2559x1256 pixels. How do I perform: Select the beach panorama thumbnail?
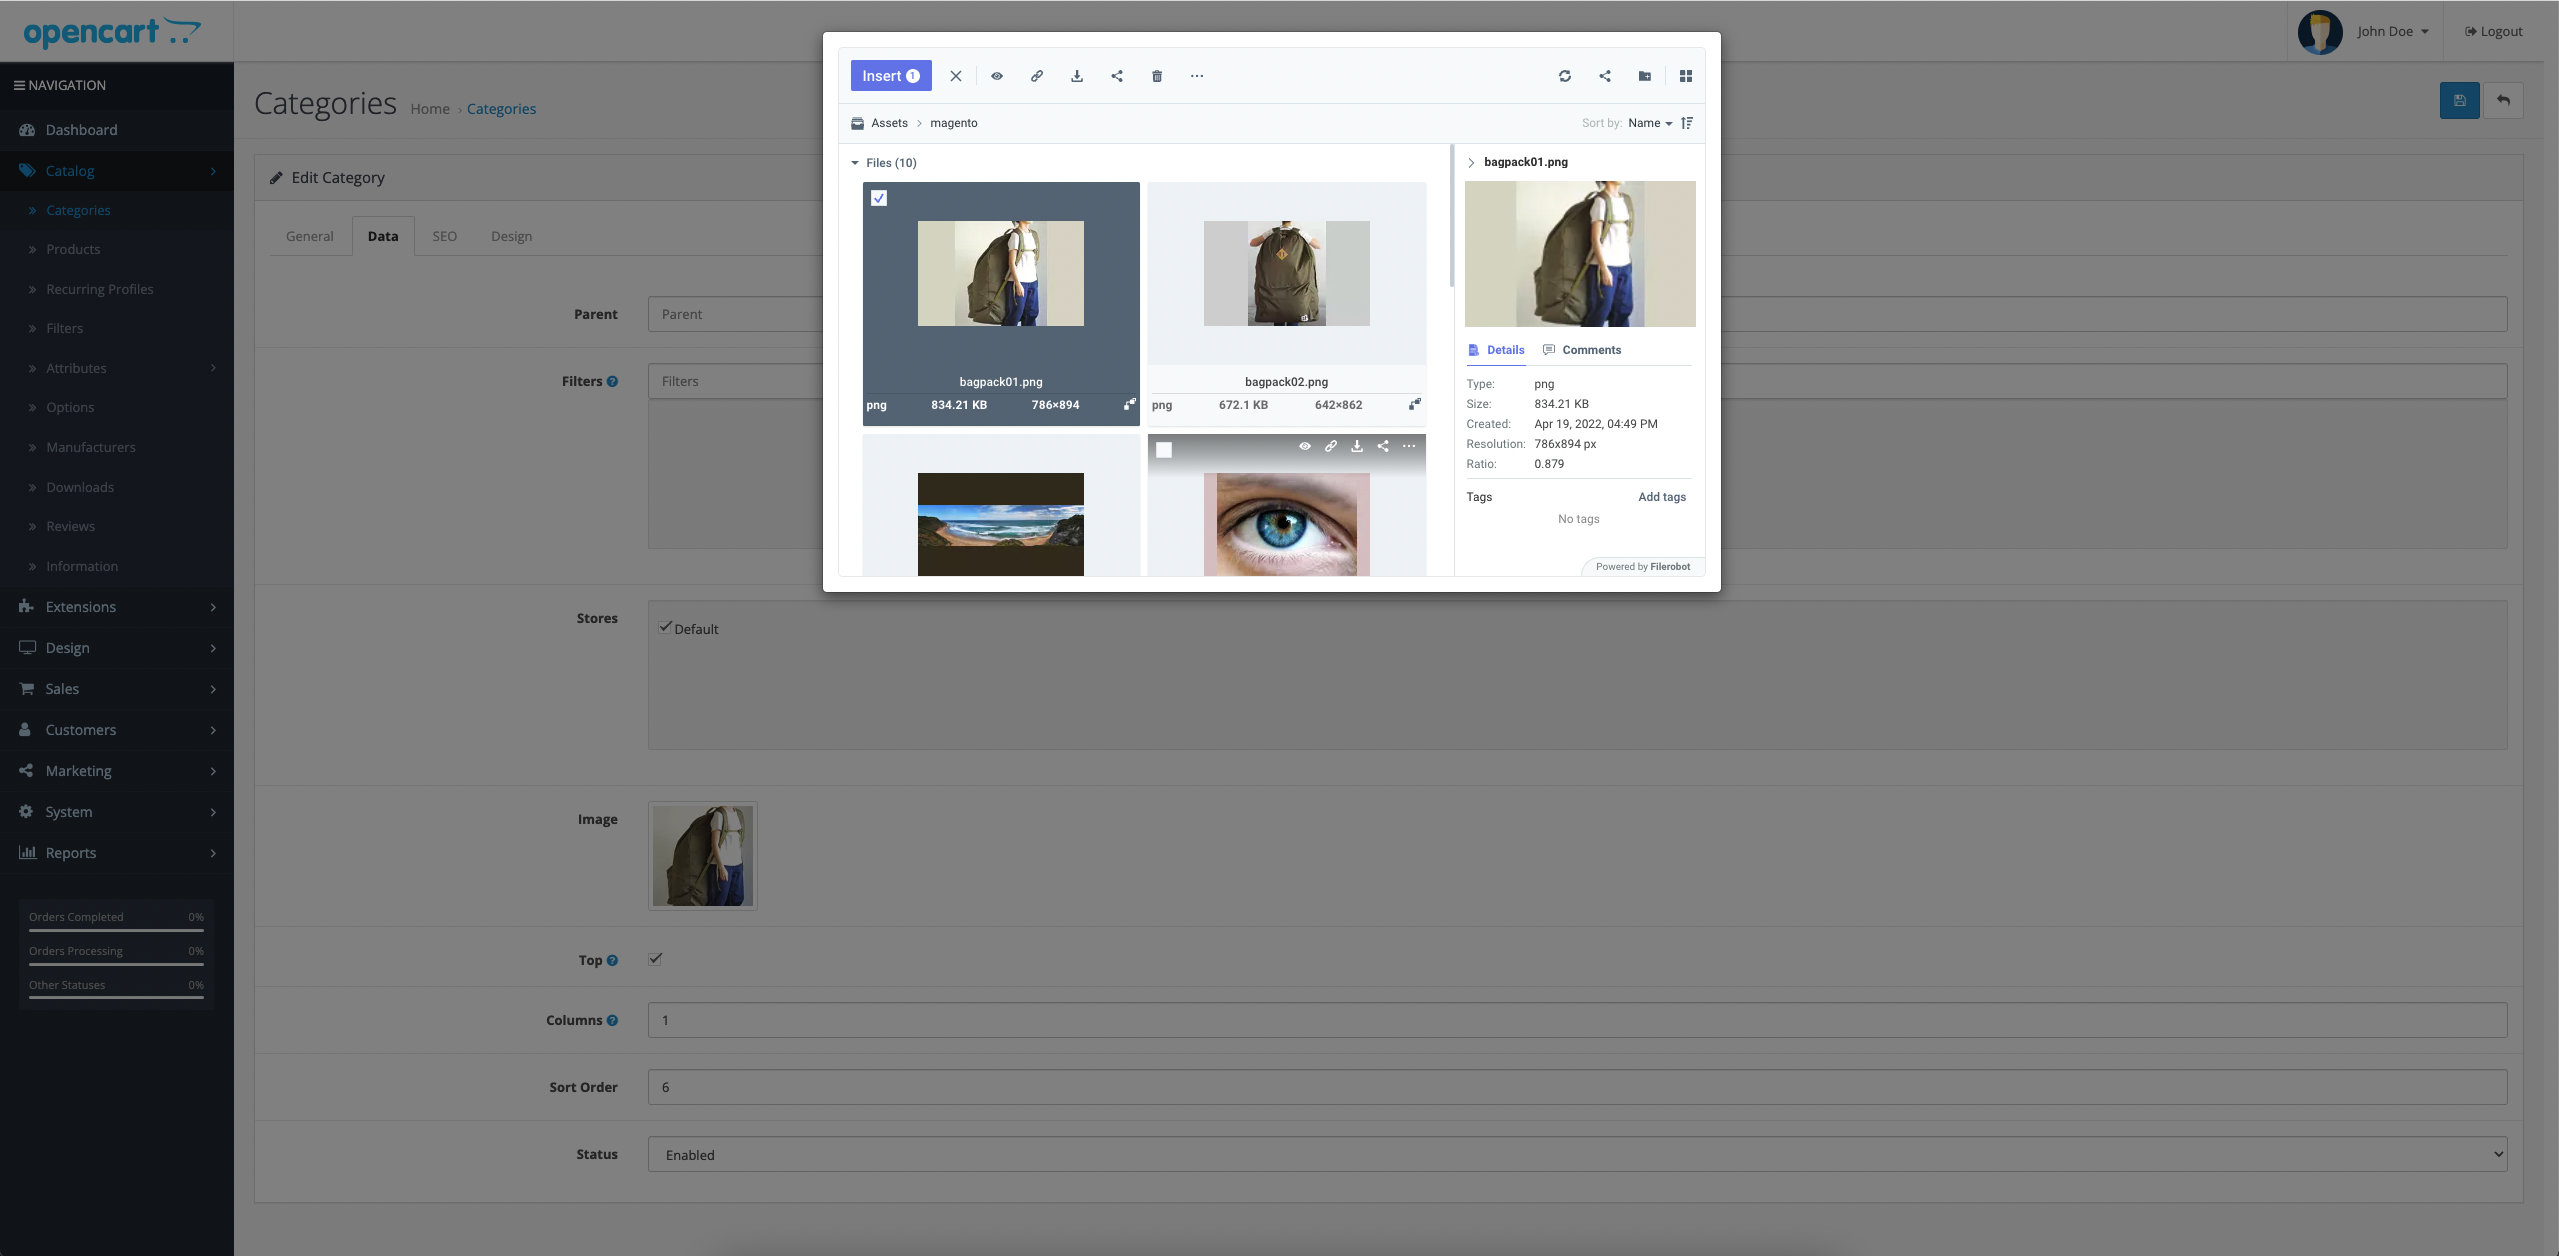click(x=1000, y=524)
